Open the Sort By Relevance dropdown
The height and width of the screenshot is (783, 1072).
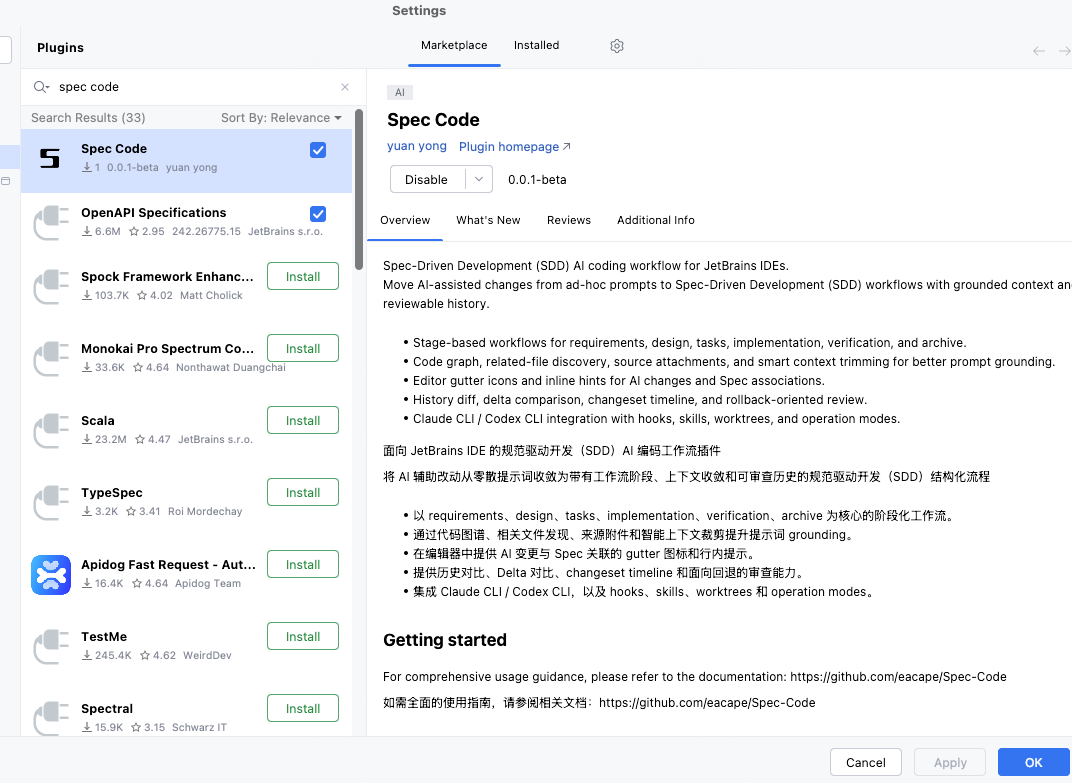[281, 118]
